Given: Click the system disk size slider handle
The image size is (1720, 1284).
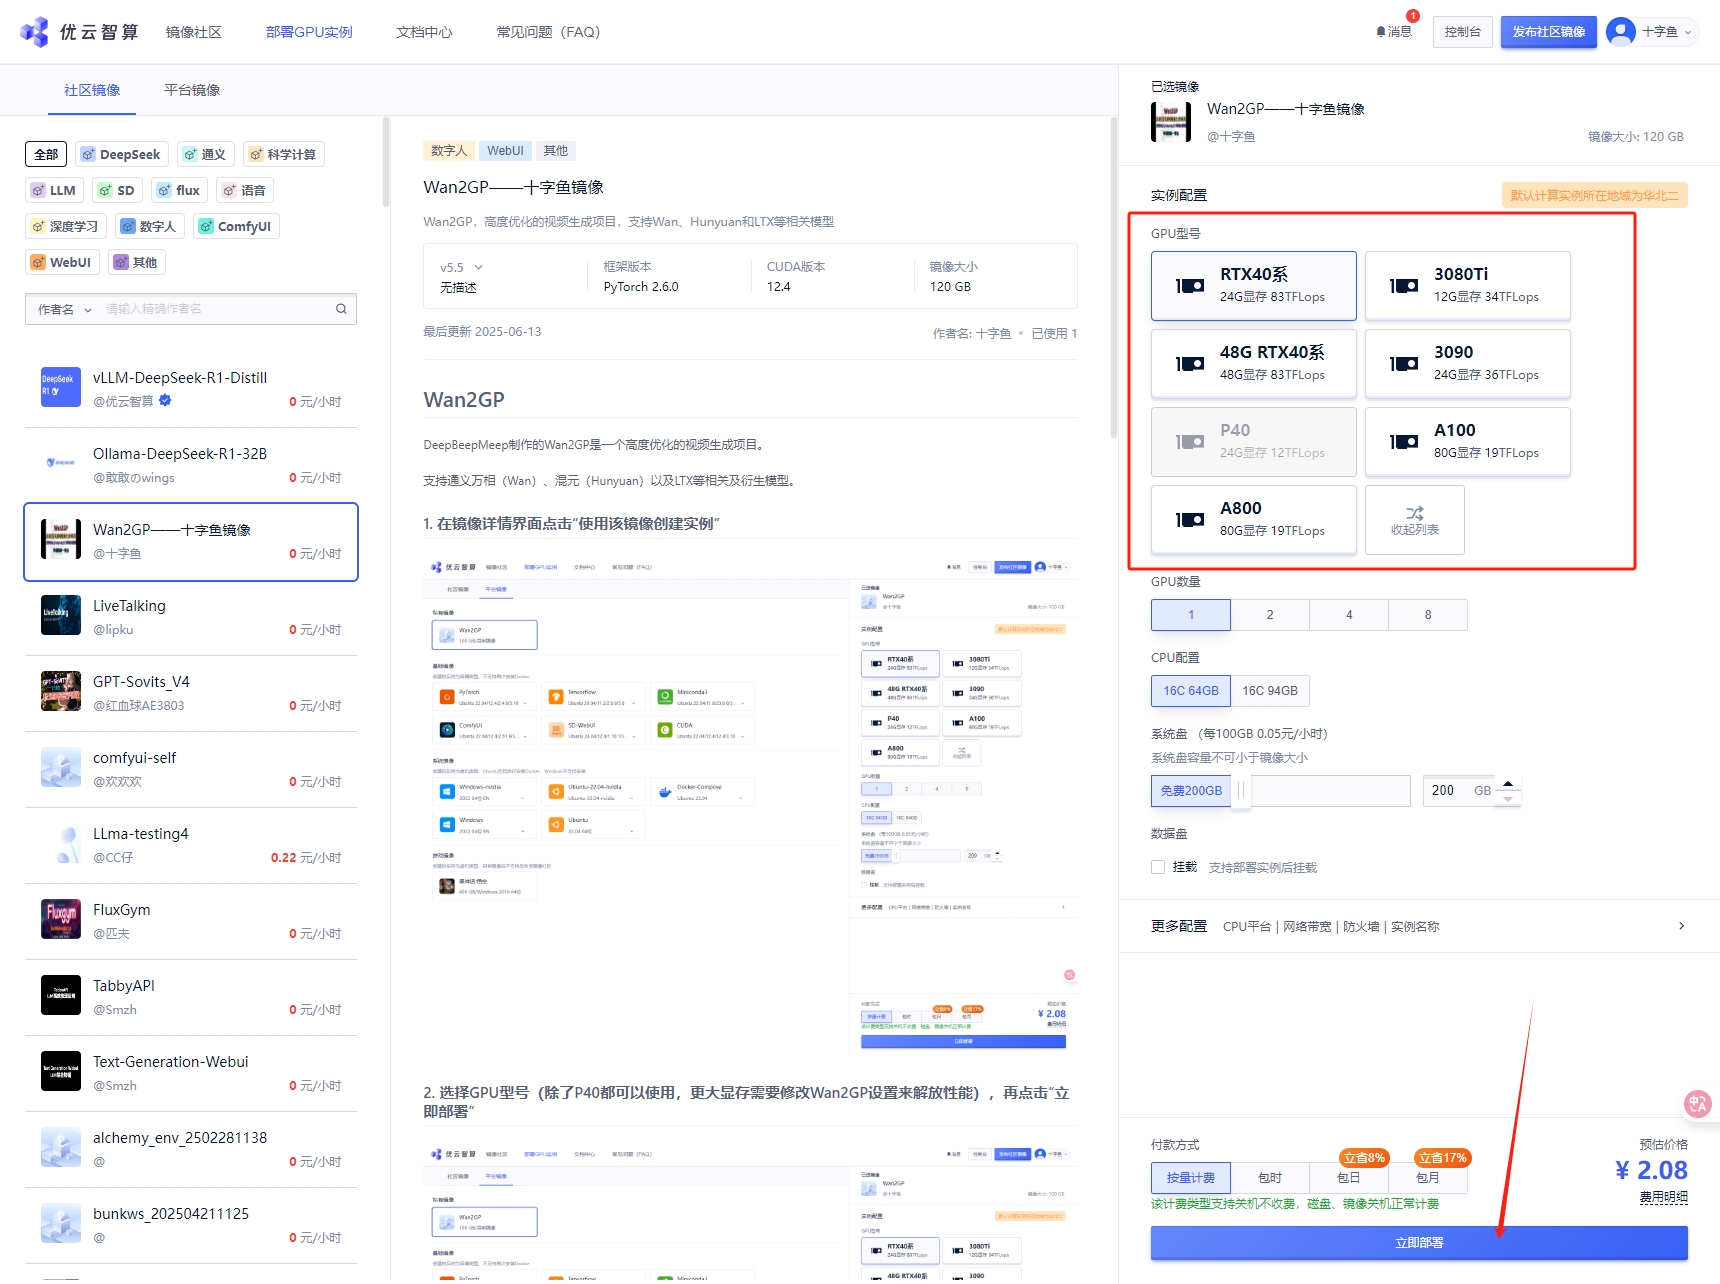Looking at the screenshot, I should point(1241,790).
